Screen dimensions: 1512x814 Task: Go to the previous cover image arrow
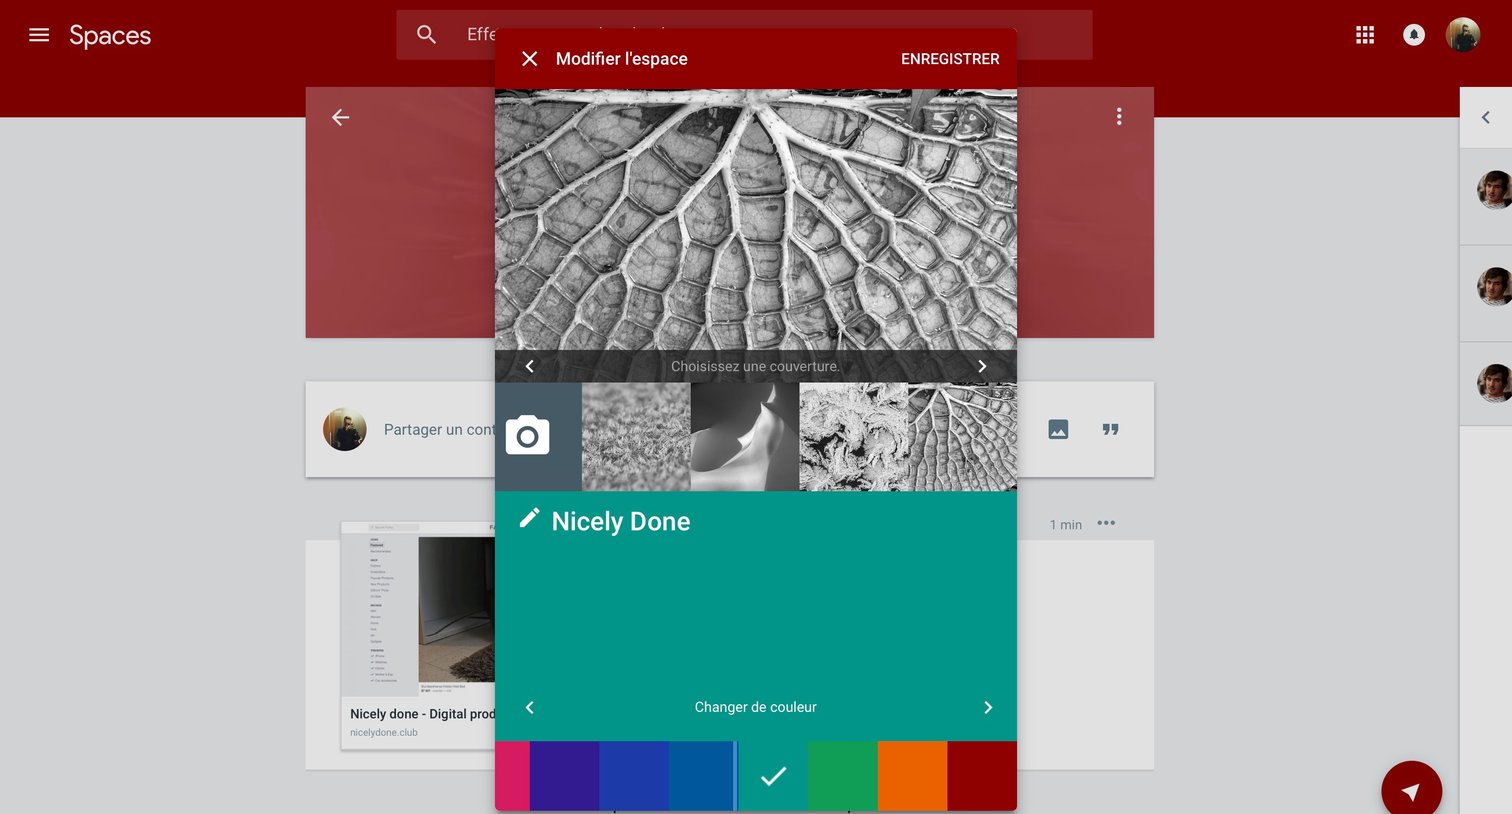click(530, 366)
